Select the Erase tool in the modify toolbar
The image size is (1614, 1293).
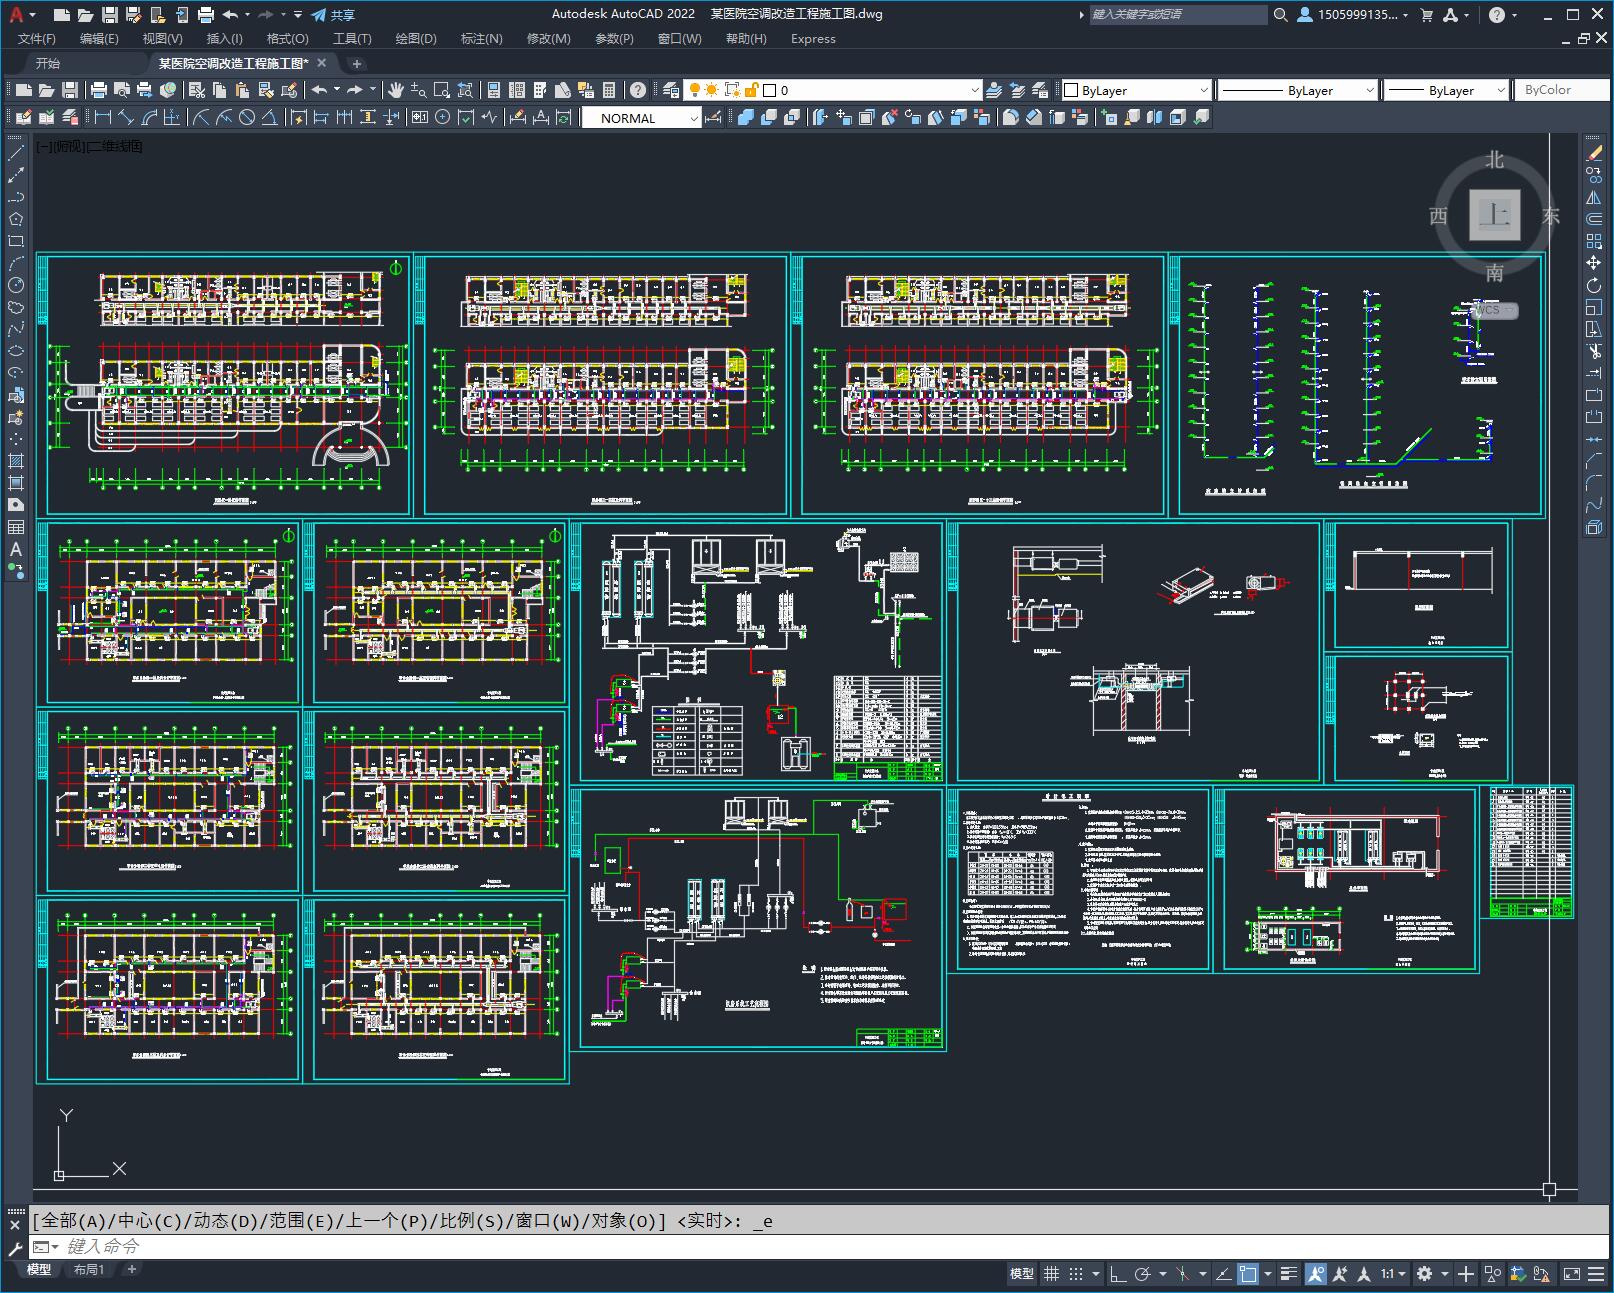pos(1594,153)
